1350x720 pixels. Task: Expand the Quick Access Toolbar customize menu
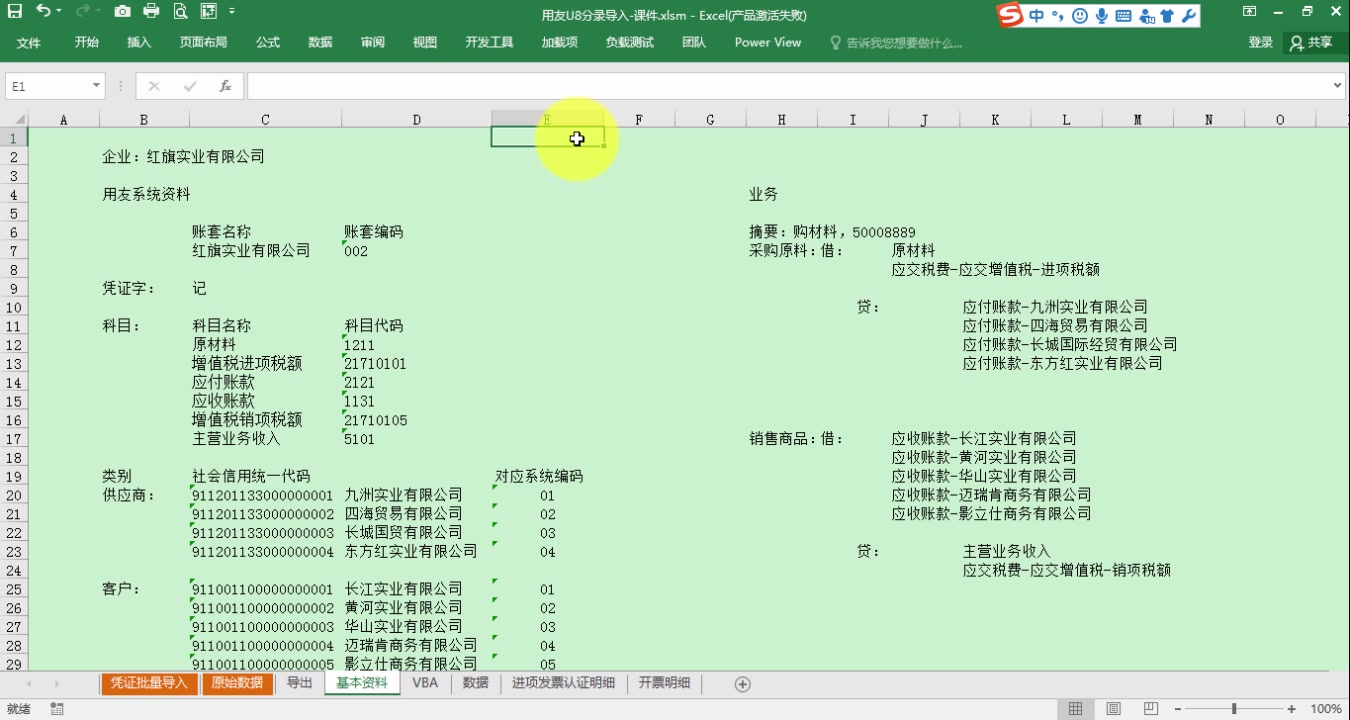pos(230,12)
